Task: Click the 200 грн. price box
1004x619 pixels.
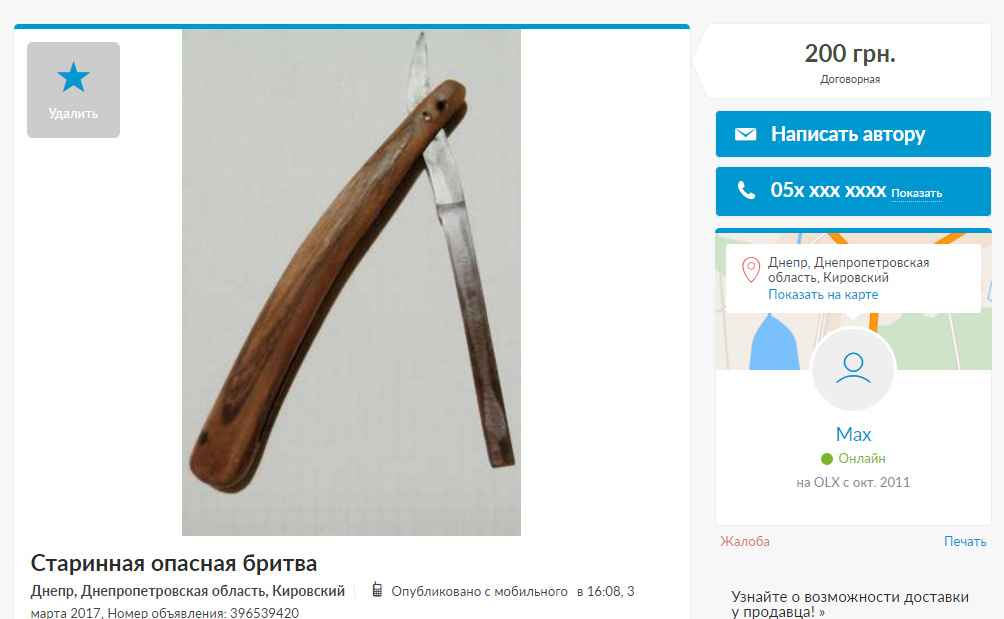Action: click(x=848, y=61)
